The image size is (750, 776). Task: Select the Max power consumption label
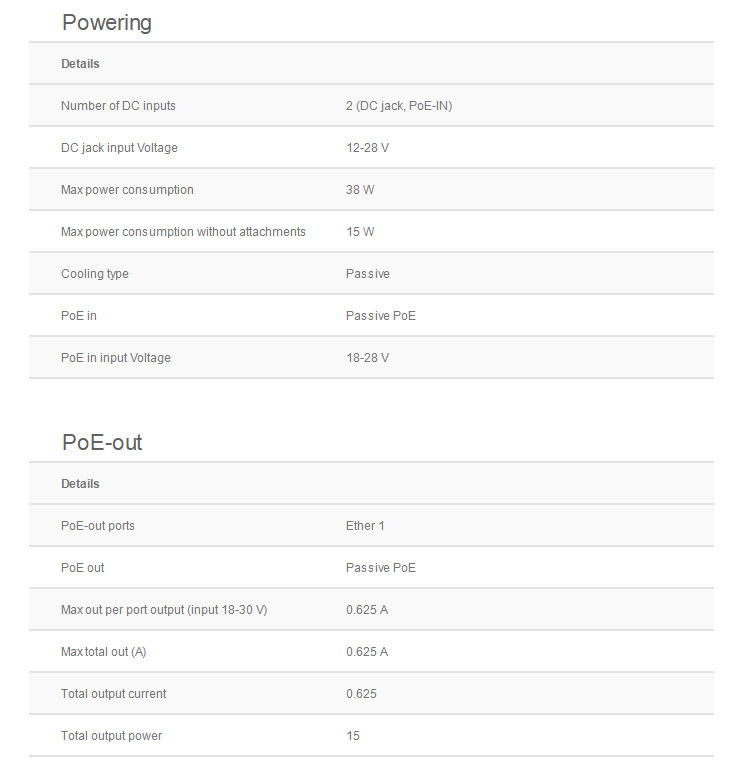[x=127, y=190]
